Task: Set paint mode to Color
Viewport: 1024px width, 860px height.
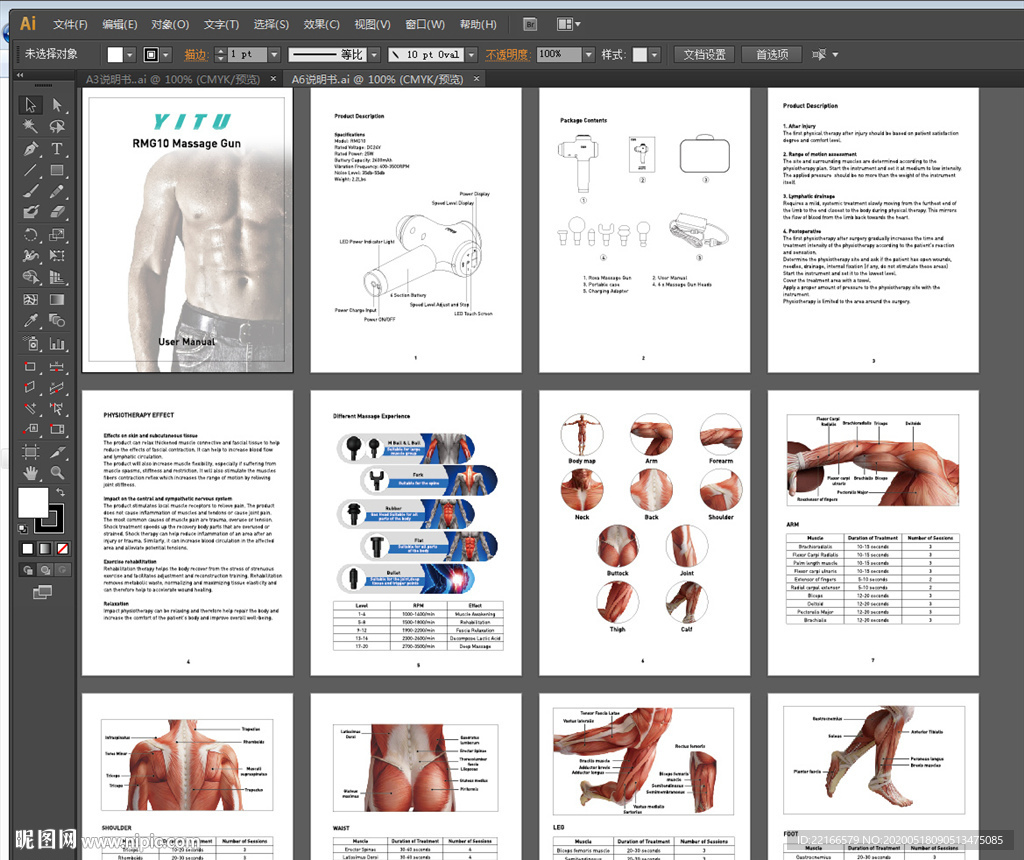Action: 27,549
